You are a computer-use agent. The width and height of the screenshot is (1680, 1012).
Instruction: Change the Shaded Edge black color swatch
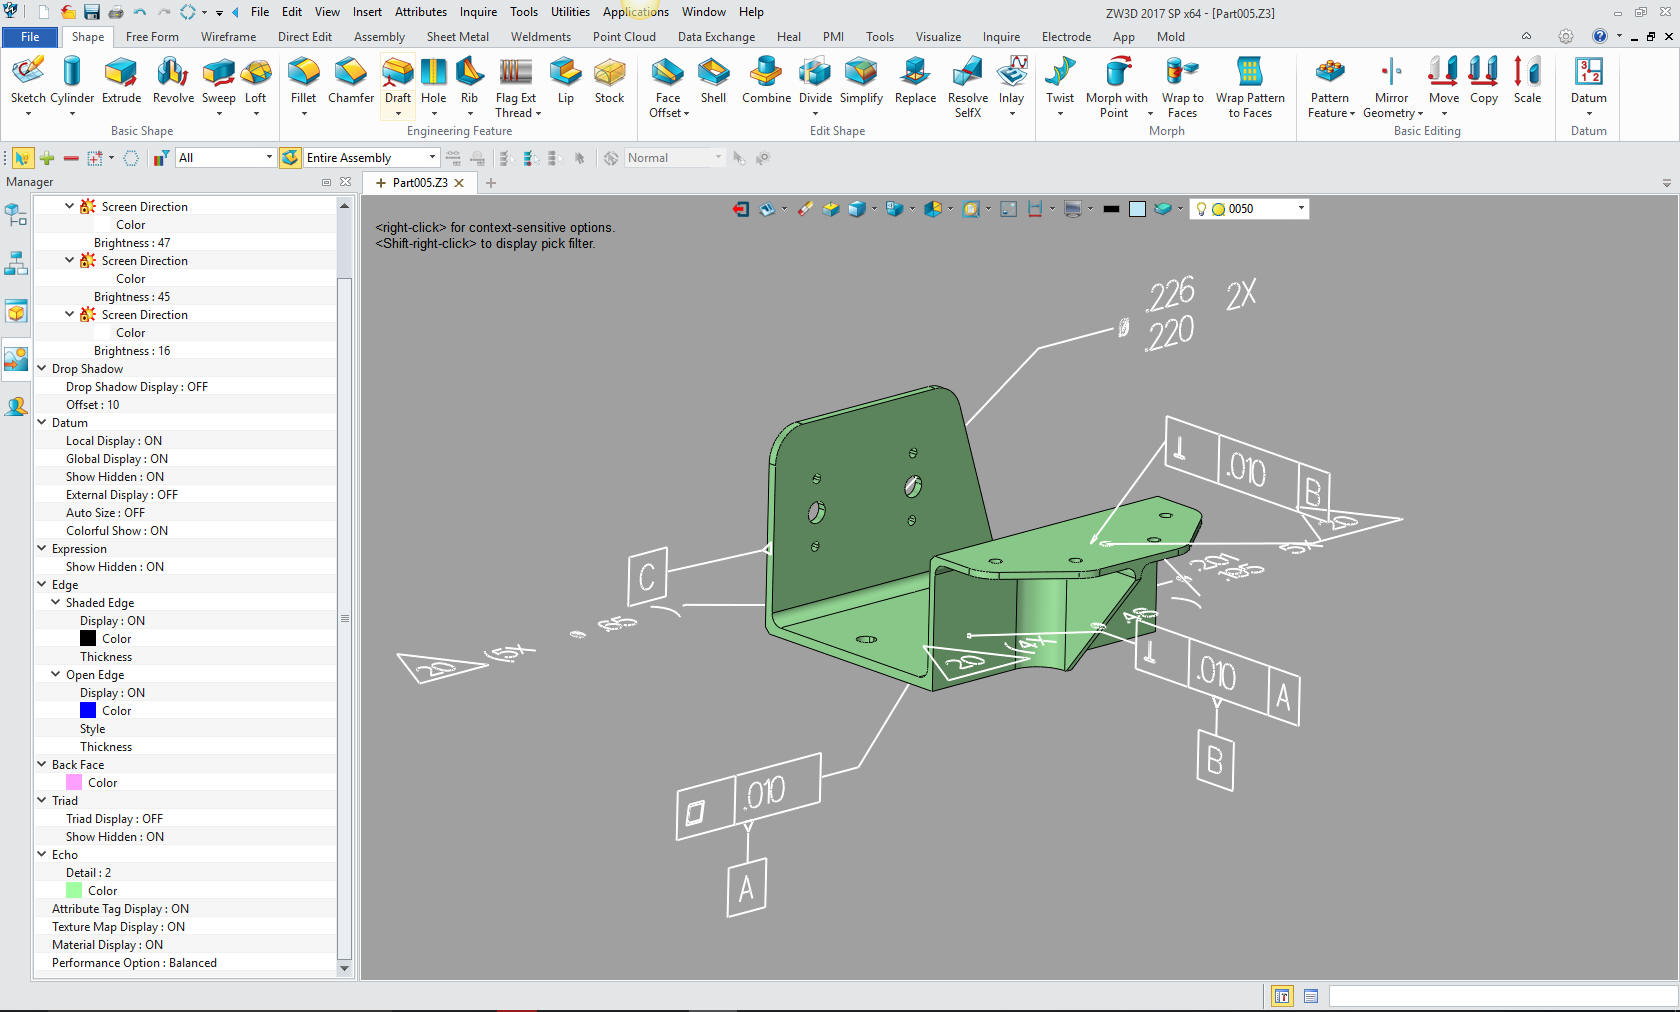tap(88, 639)
